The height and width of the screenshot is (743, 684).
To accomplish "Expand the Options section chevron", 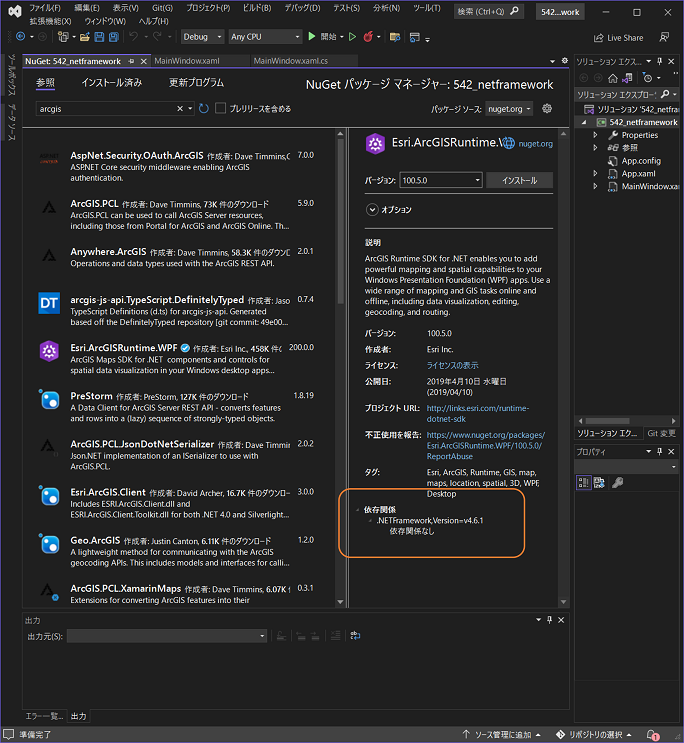I will 372,209.
